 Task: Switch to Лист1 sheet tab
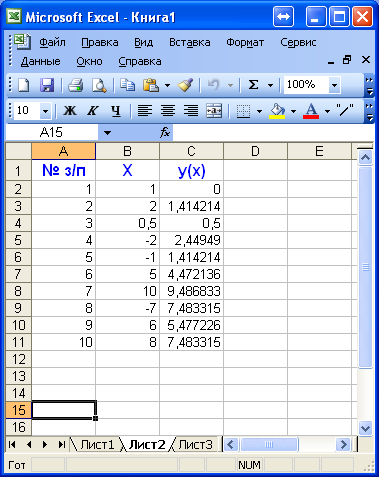[x=97, y=445]
